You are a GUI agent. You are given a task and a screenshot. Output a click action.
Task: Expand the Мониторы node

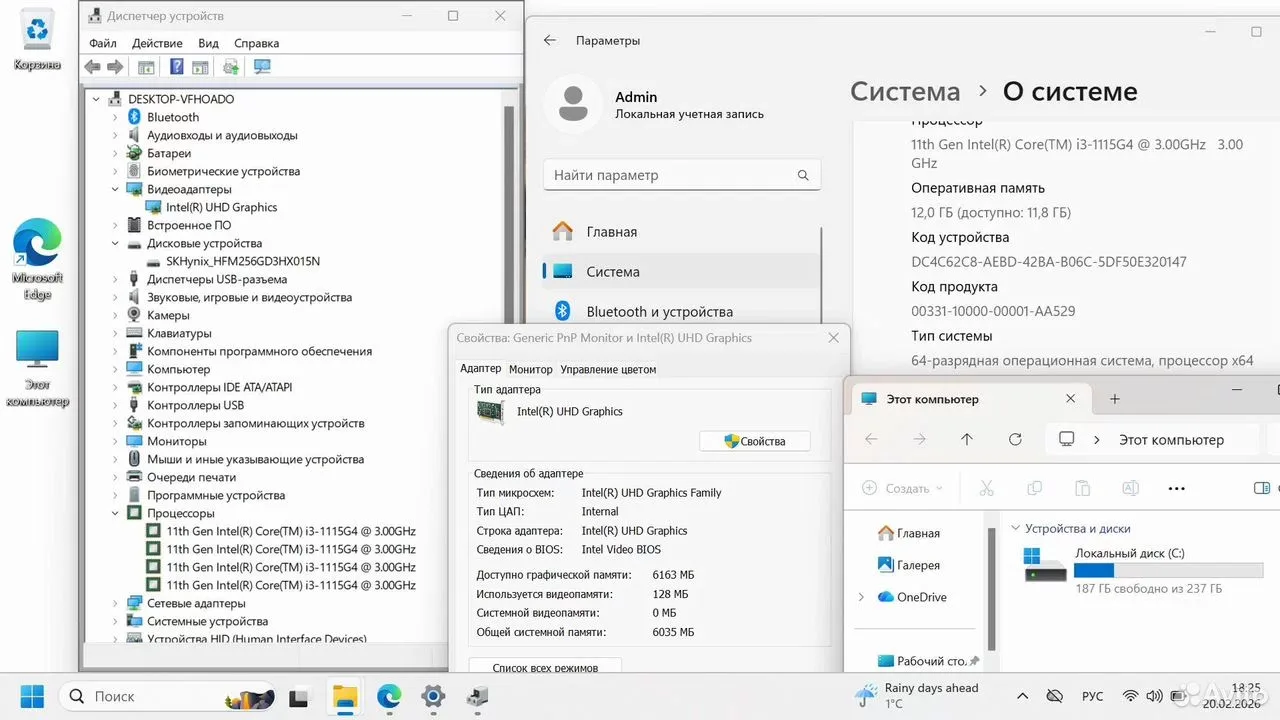[115, 441]
